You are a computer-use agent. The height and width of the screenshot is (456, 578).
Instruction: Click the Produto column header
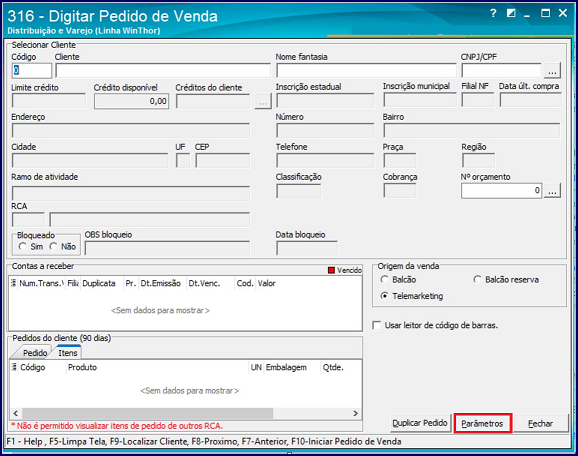[157, 367]
